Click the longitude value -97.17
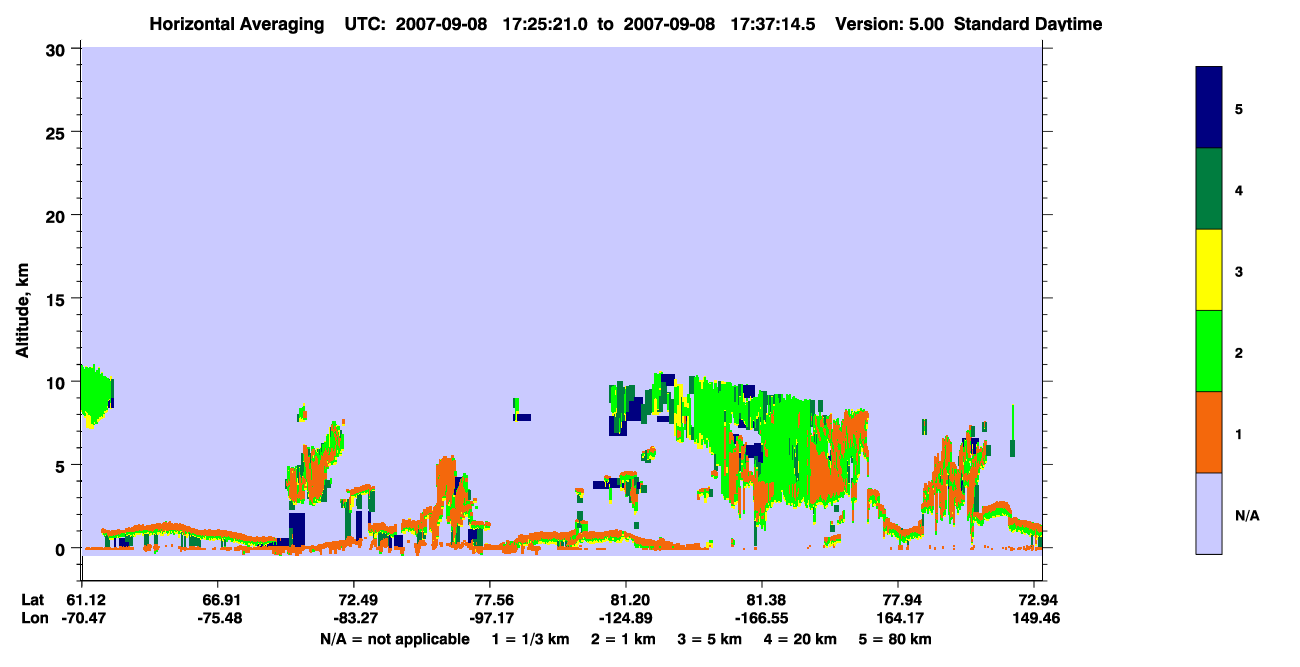 pyautogui.click(x=490, y=618)
